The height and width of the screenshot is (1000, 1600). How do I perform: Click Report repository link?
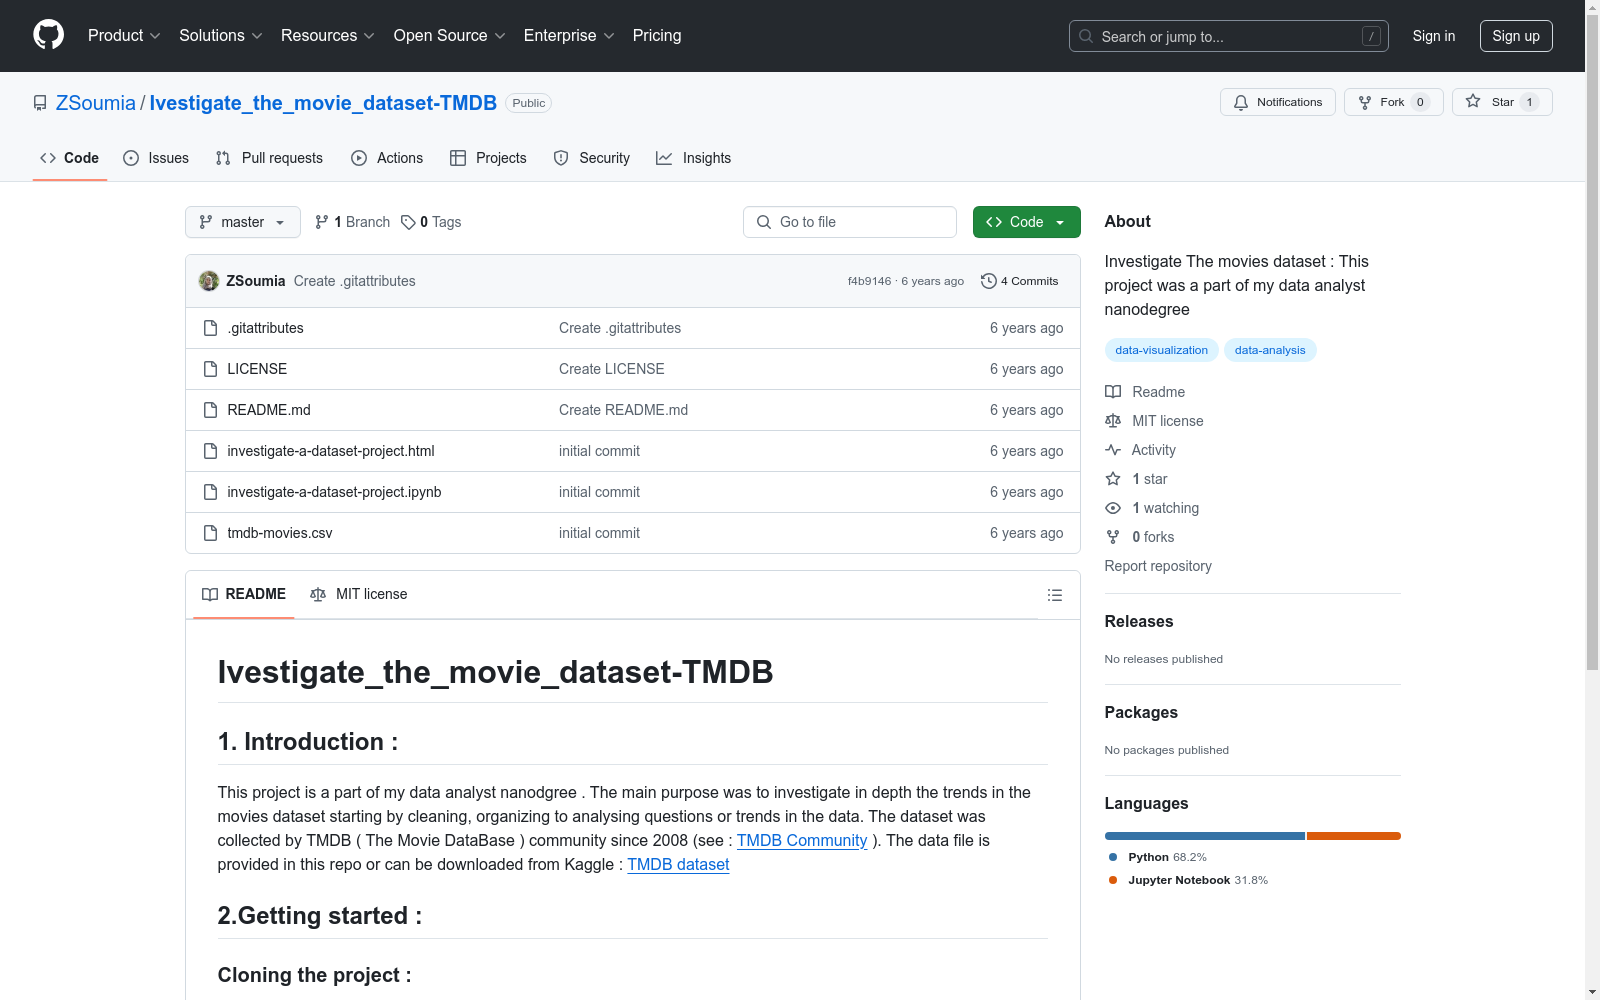1158,566
